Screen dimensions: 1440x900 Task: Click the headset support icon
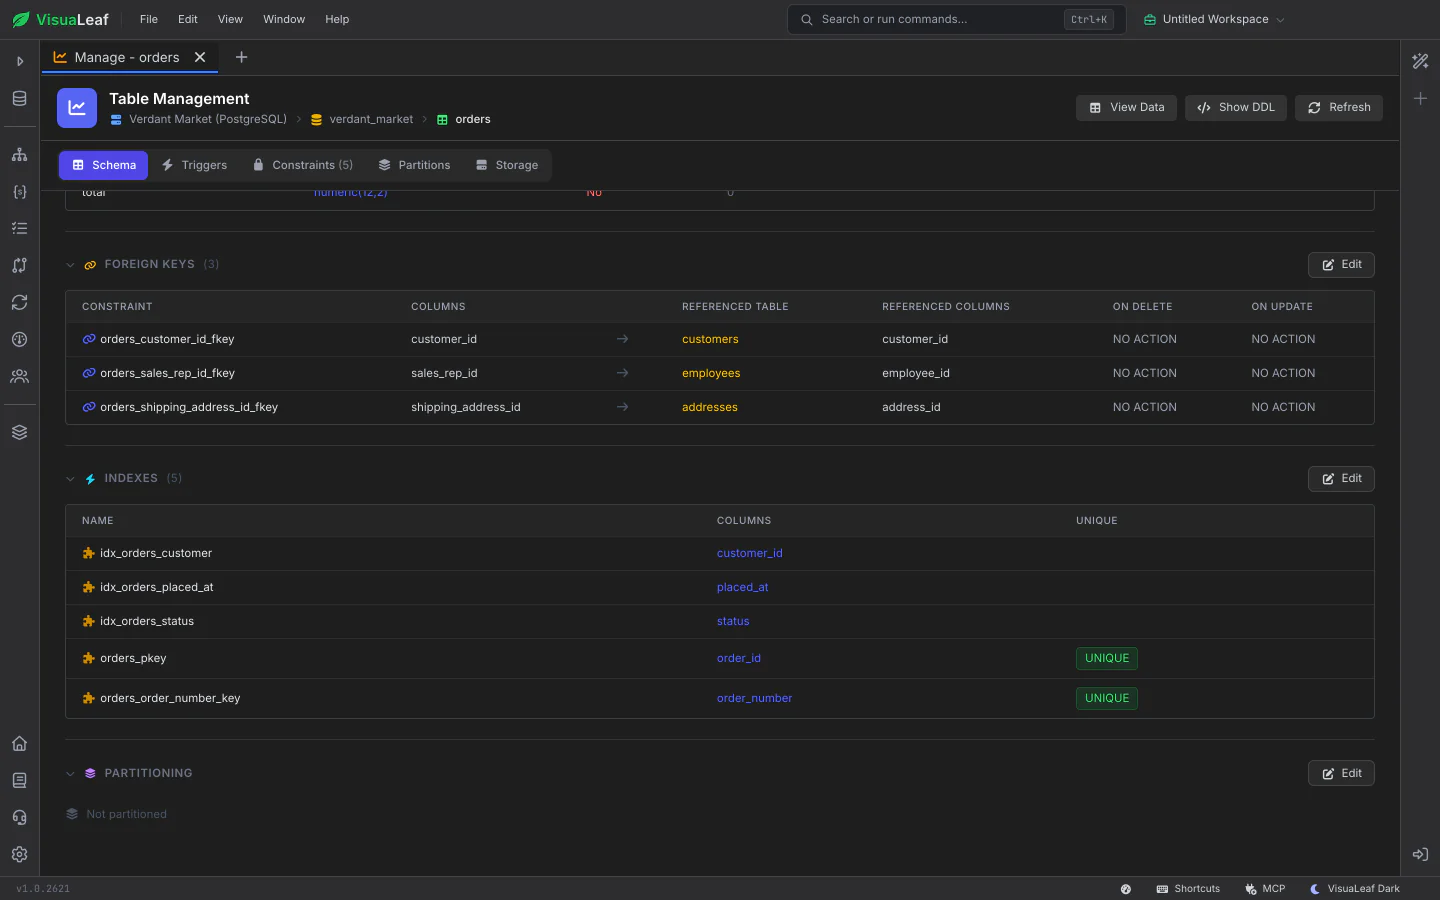19,818
